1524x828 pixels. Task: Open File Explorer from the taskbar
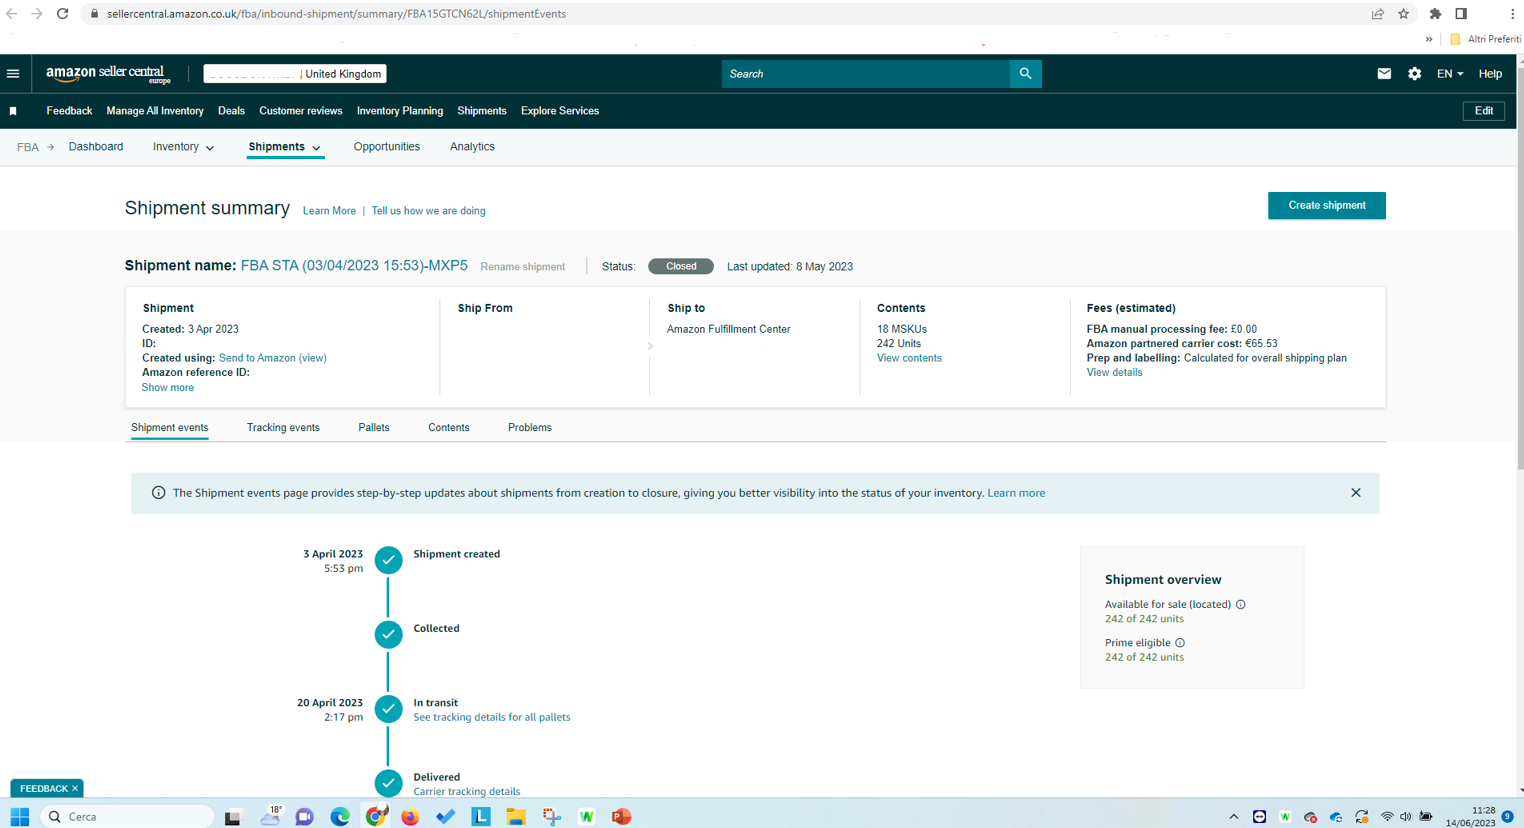[x=516, y=817]
